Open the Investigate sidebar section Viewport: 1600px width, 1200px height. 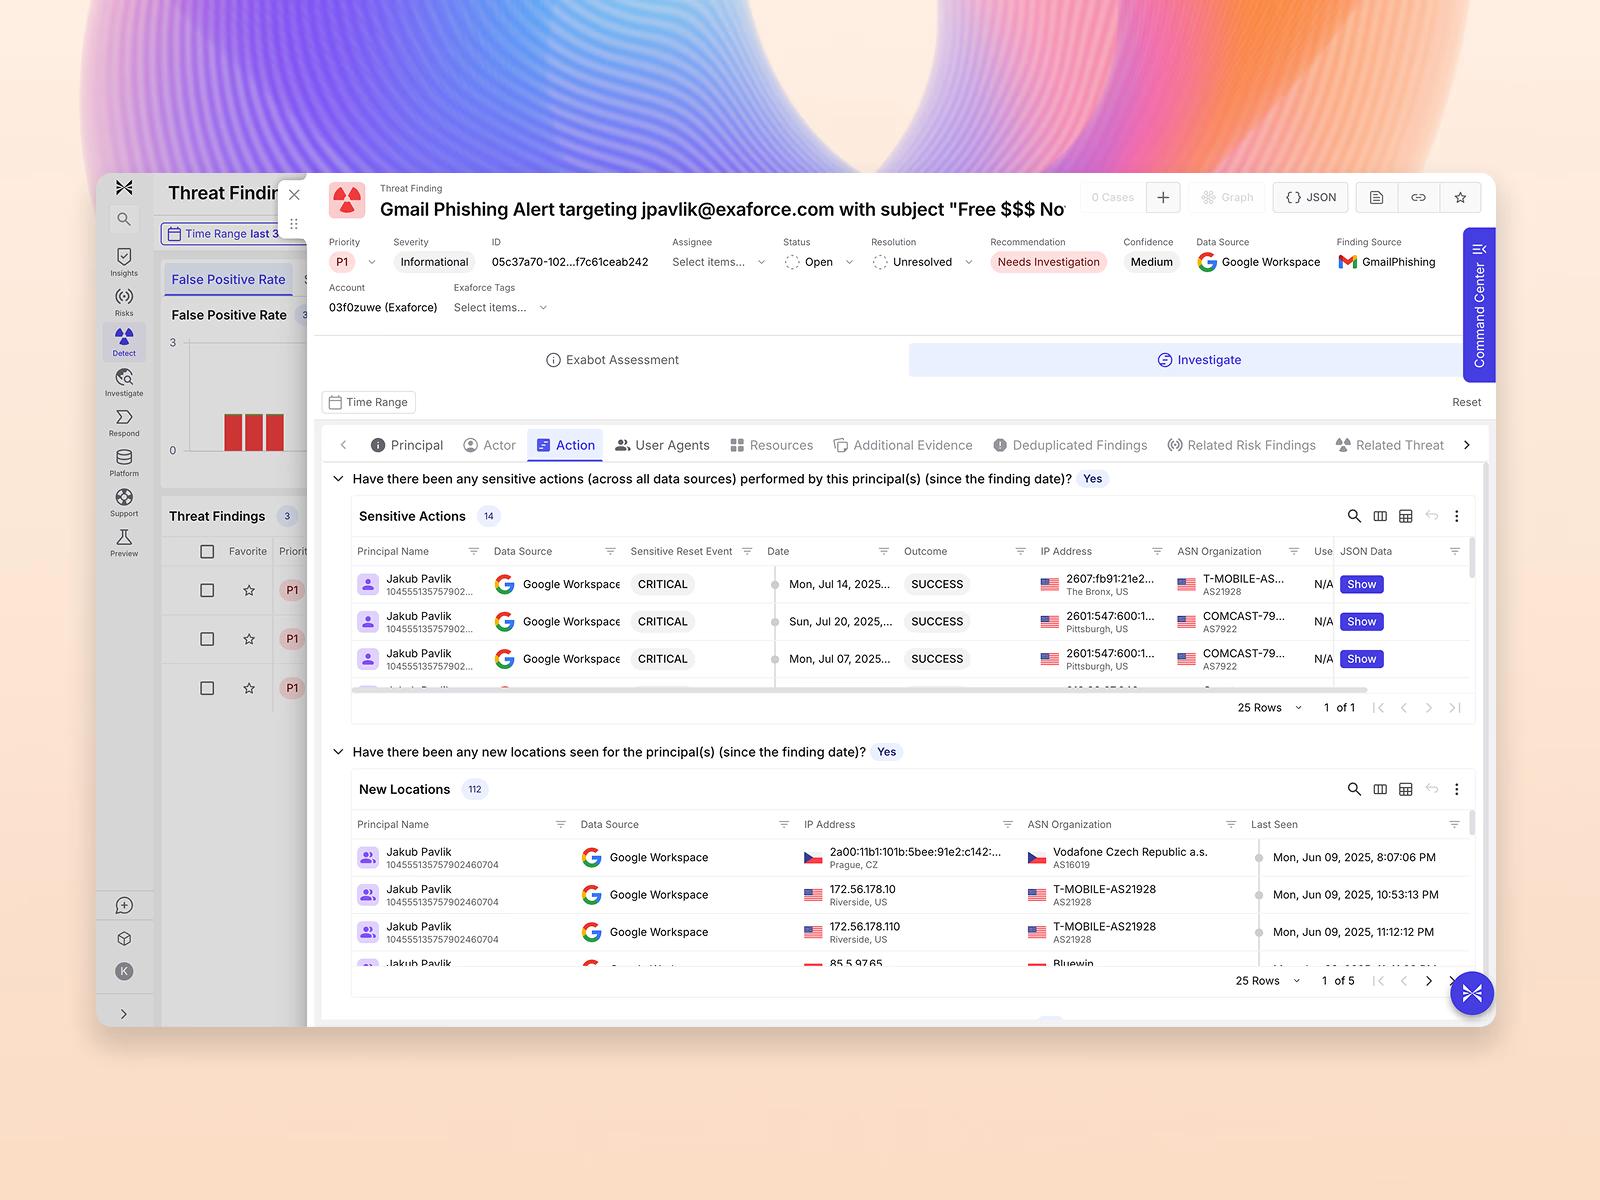click(x=124, y=382)
